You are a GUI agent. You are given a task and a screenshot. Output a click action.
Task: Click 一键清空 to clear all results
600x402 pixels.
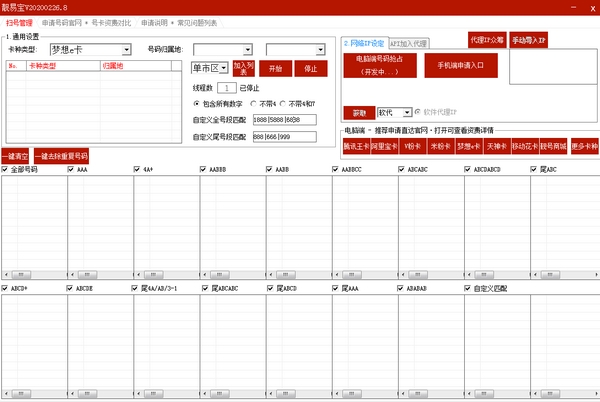pos(16,156)
